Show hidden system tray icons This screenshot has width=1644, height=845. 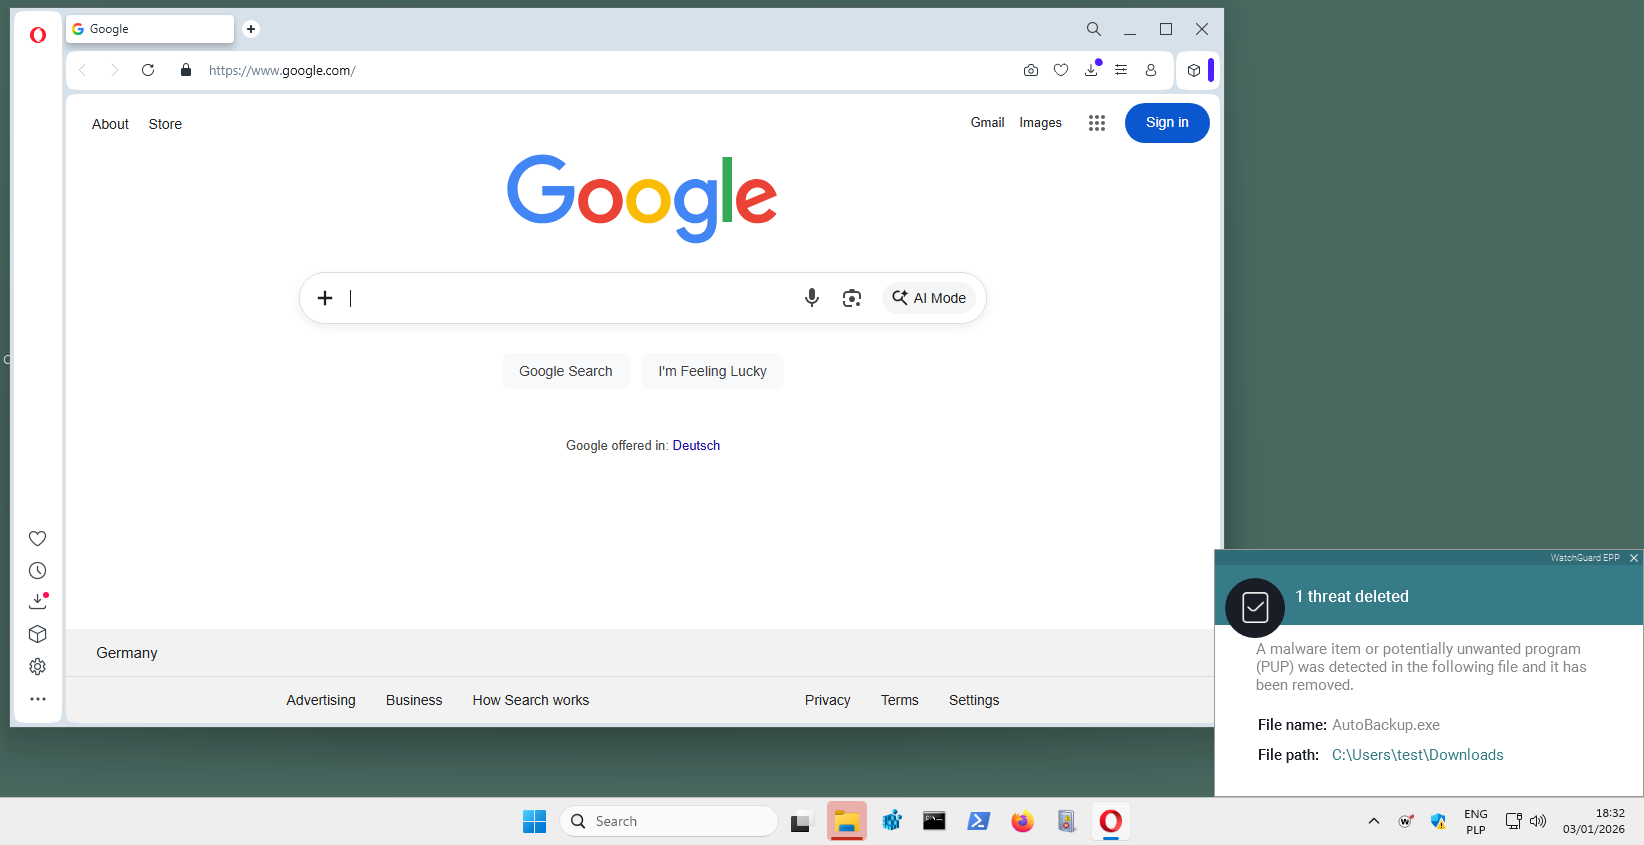point(1374,821)
